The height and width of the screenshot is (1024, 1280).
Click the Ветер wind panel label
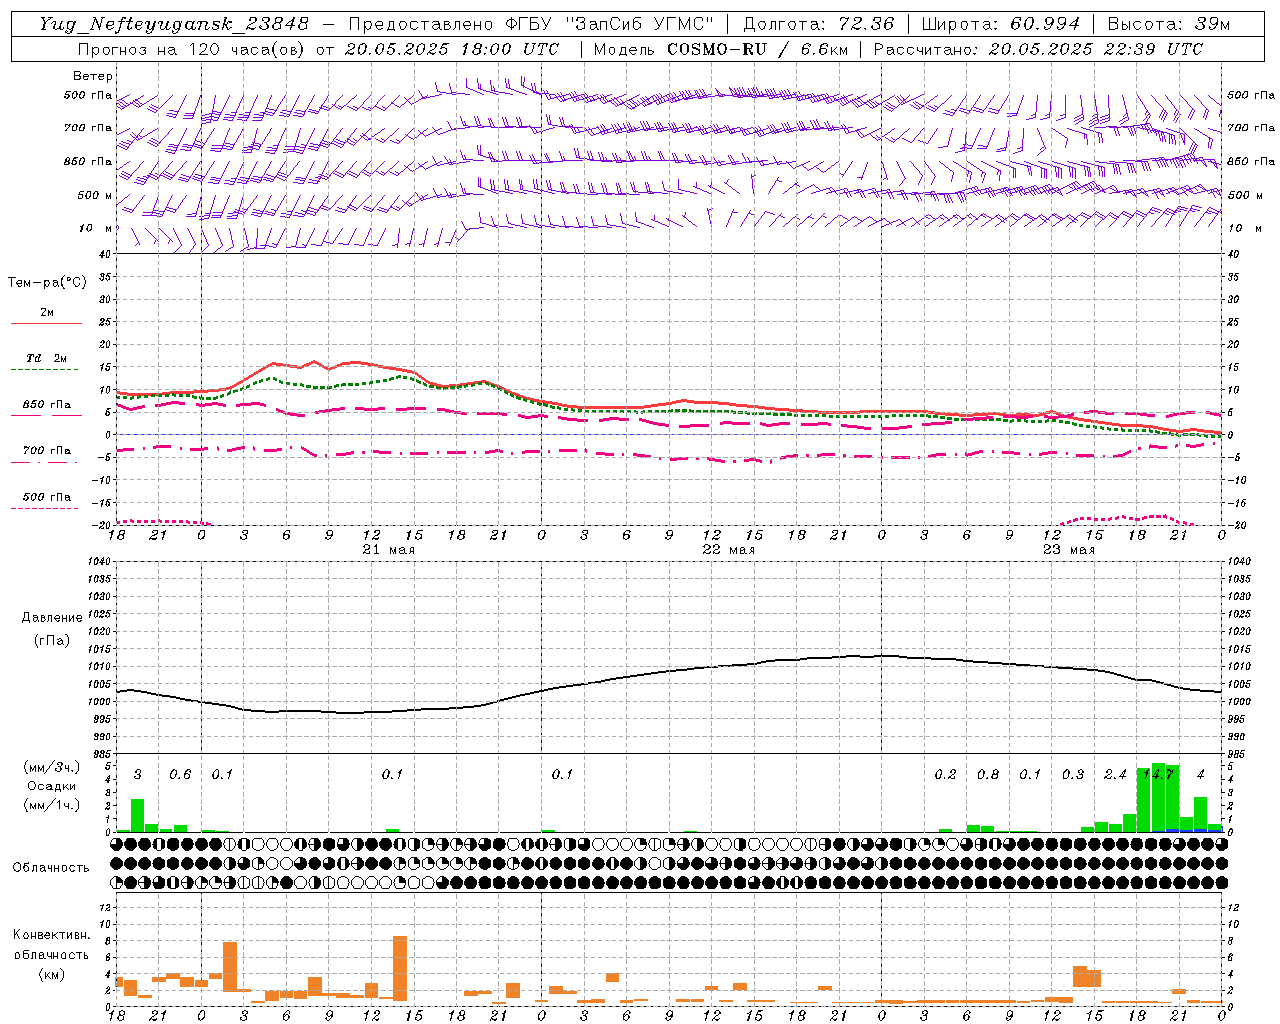coord(93,76)
